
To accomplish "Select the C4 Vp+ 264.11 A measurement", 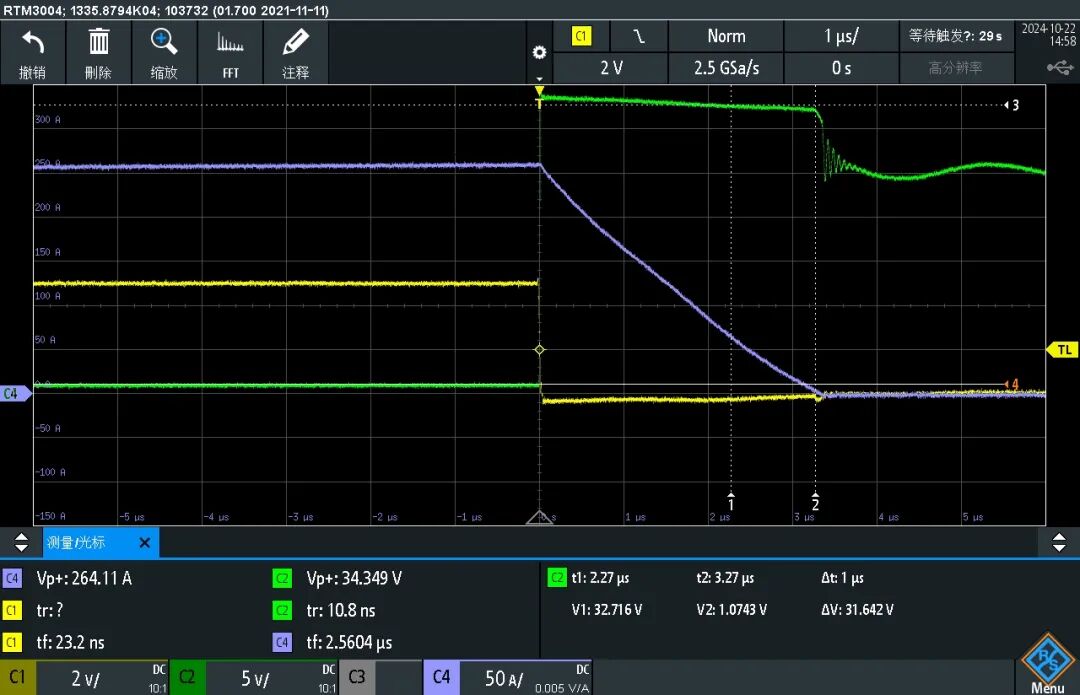I will 84,579.
